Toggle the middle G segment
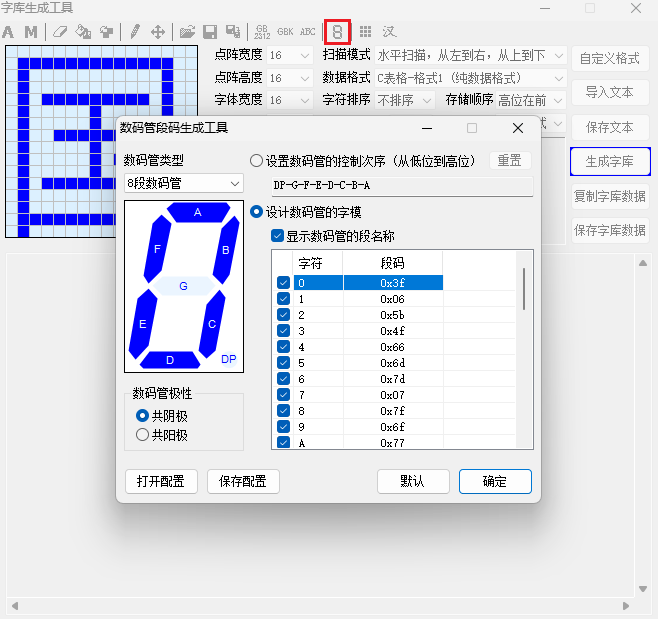 (183, 286)
